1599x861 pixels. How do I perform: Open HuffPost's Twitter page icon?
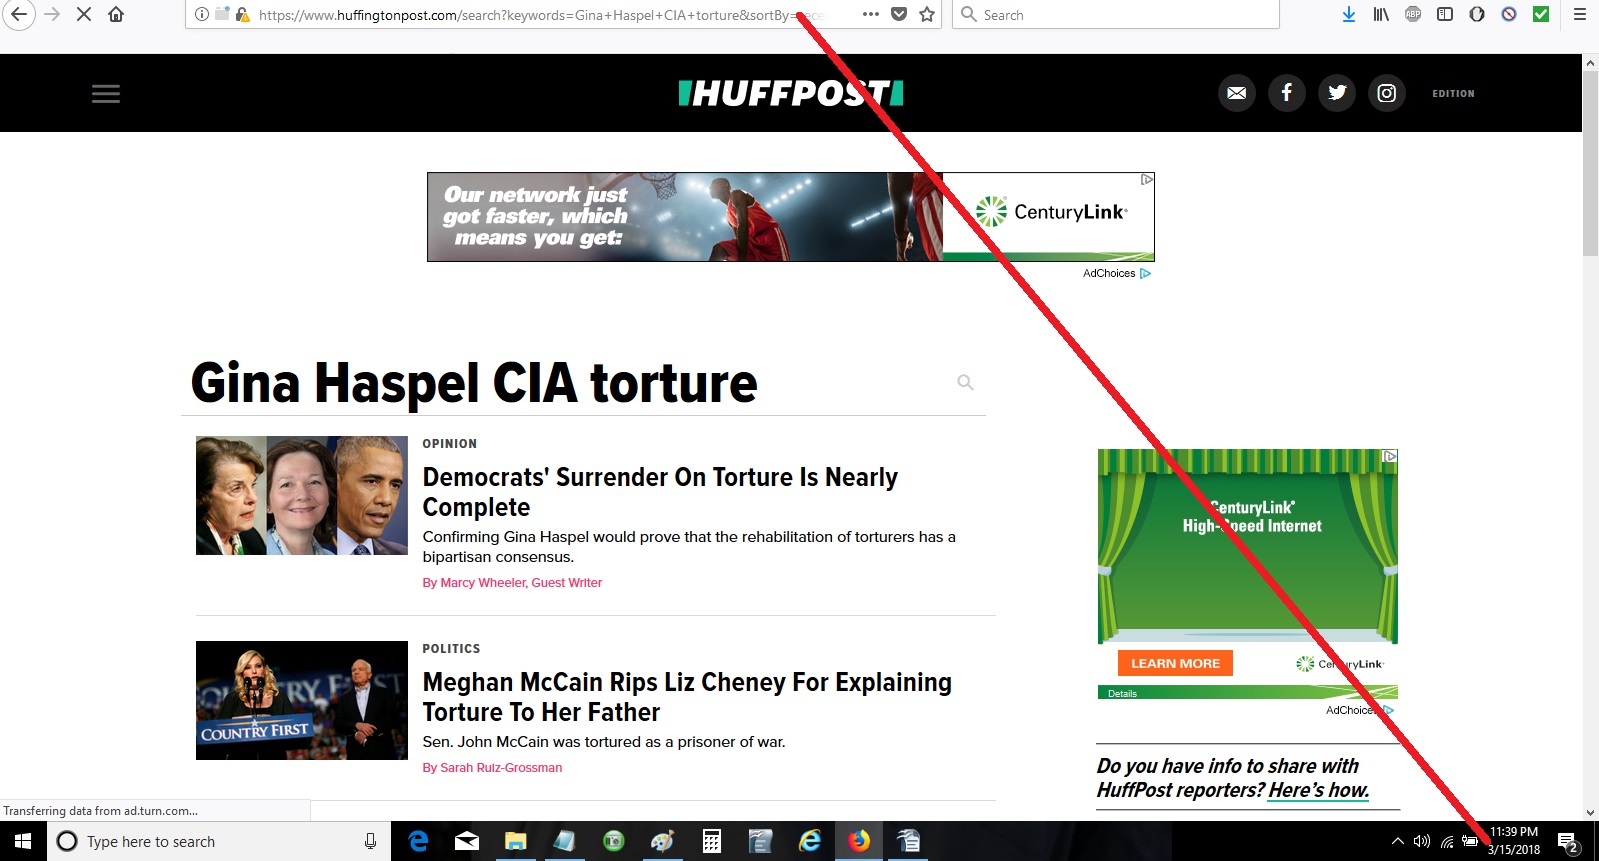pos(1336,93)
